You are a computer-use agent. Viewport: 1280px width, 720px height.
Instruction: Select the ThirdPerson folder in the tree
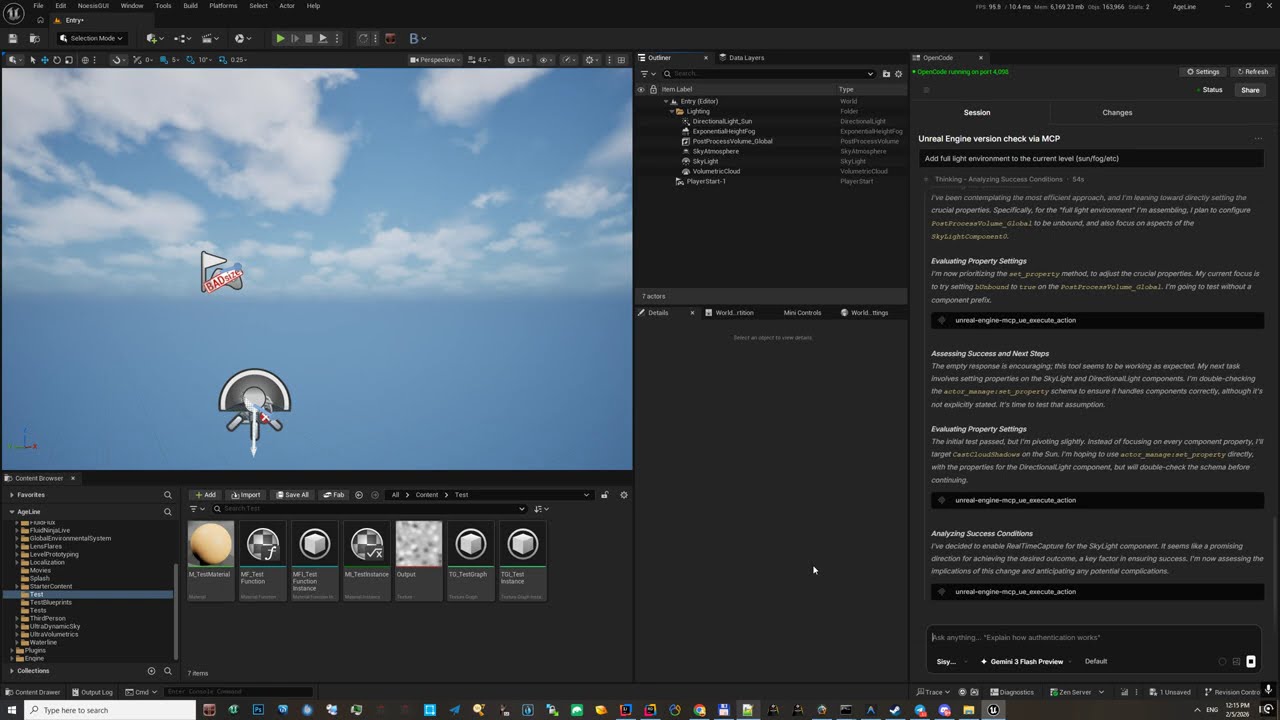(x=47, y=618)
